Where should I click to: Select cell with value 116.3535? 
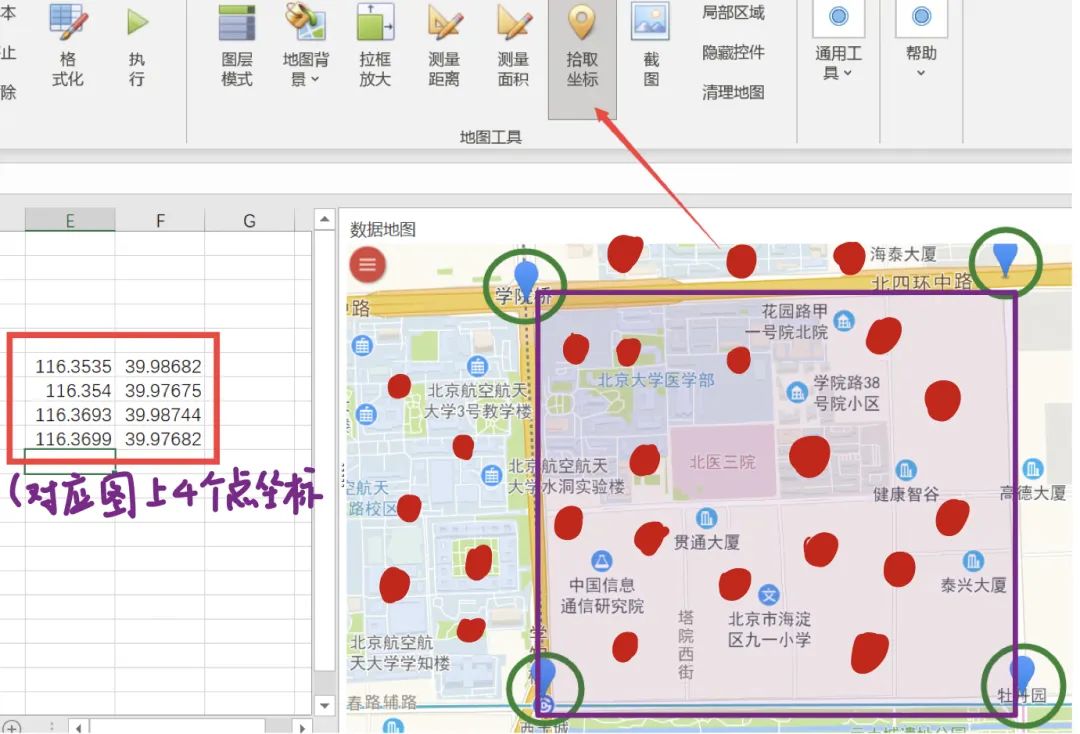(x=70, y=366)
